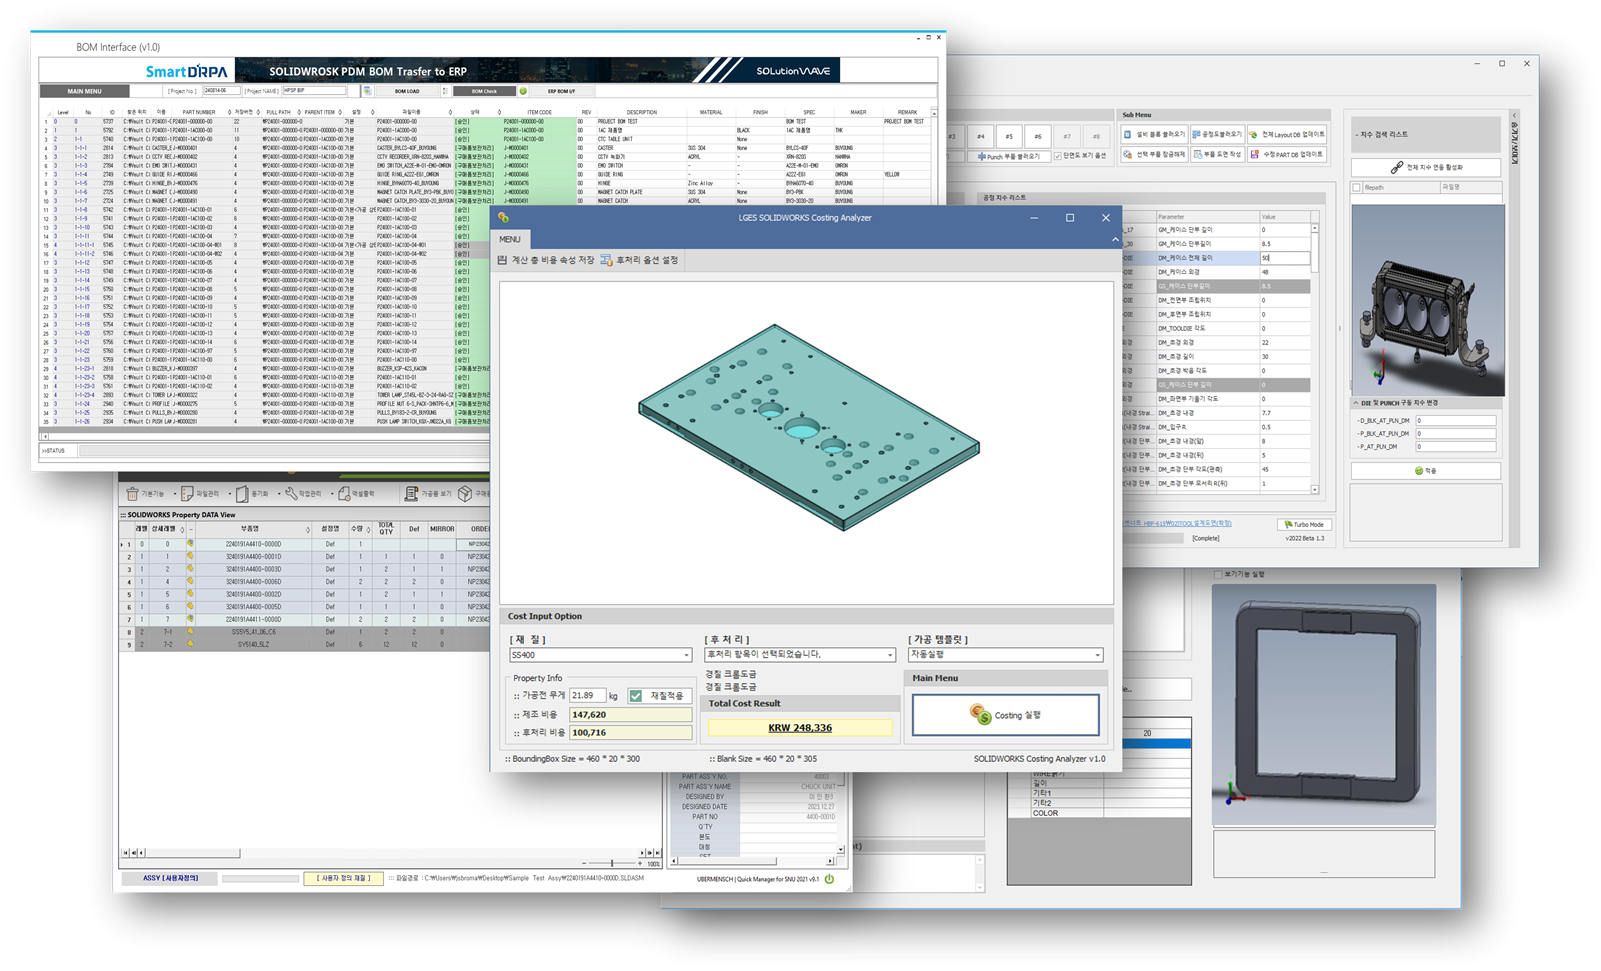This screenshot has height=971, width=1601.
Task: Collapse the Costing Analyzer ribbon chevron
Action: 1114,239
